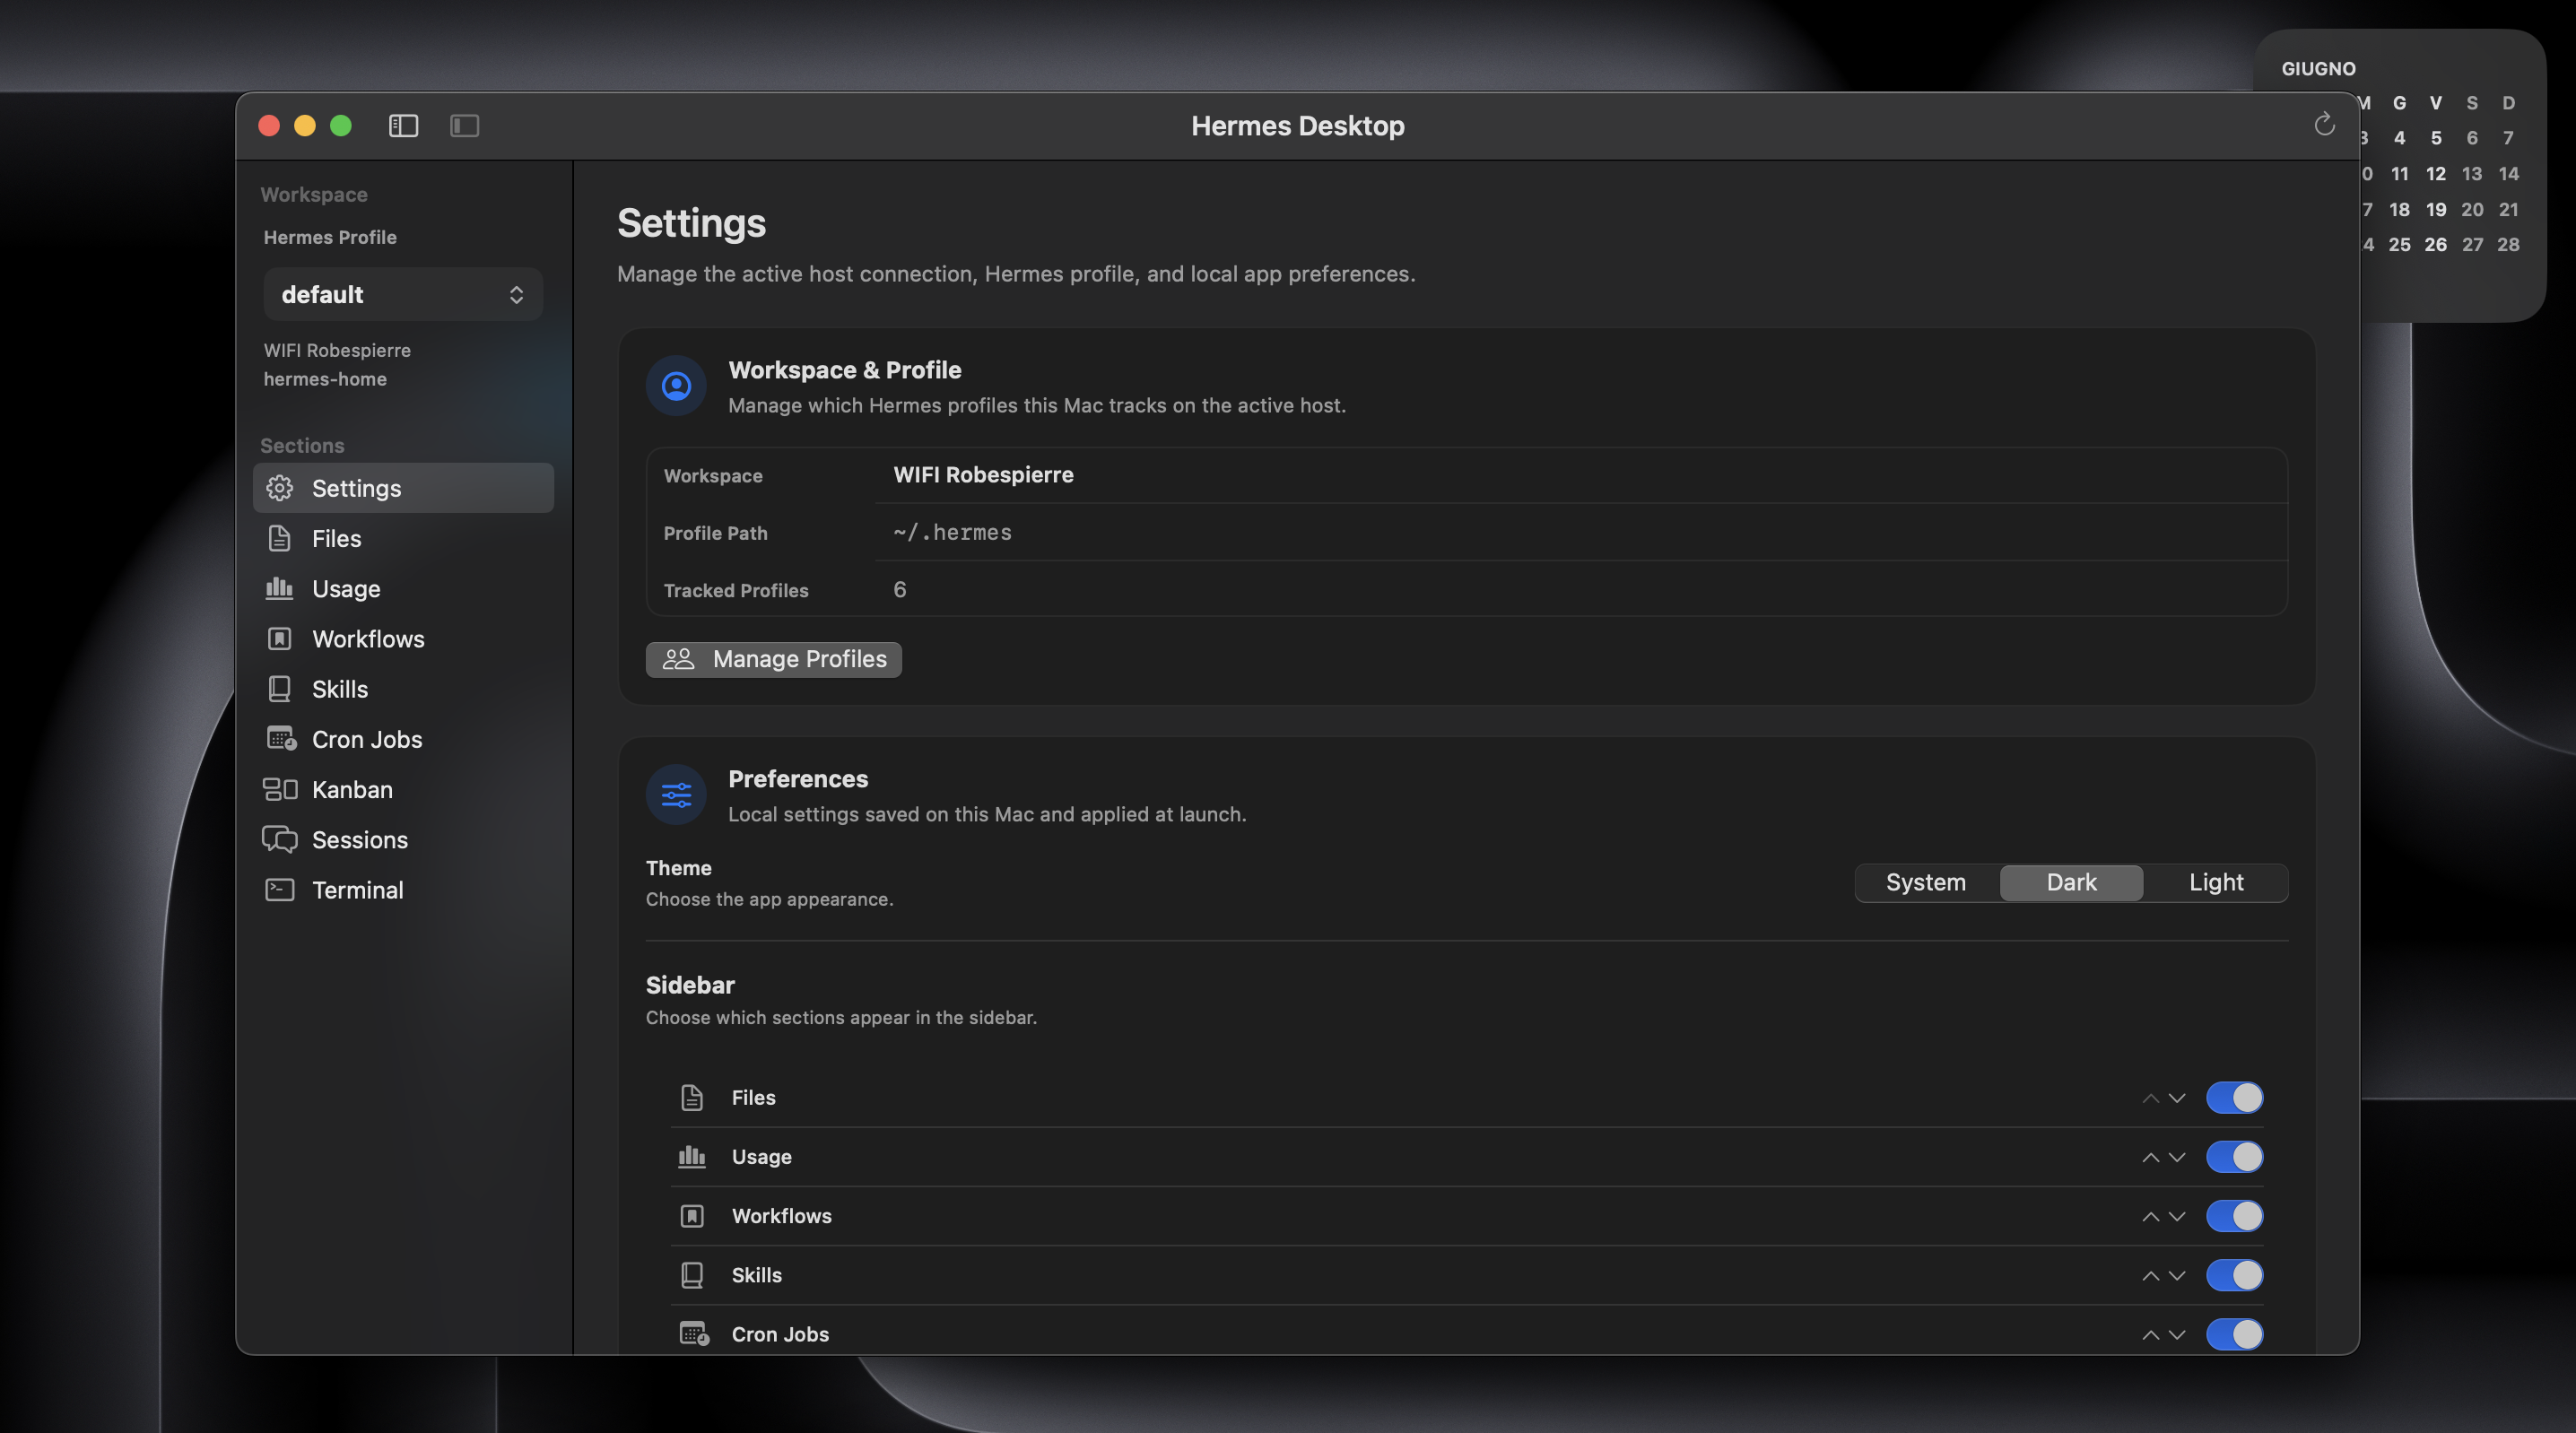
Task: Open Workflows section in sidebar
Action: (x=403, y=638)
